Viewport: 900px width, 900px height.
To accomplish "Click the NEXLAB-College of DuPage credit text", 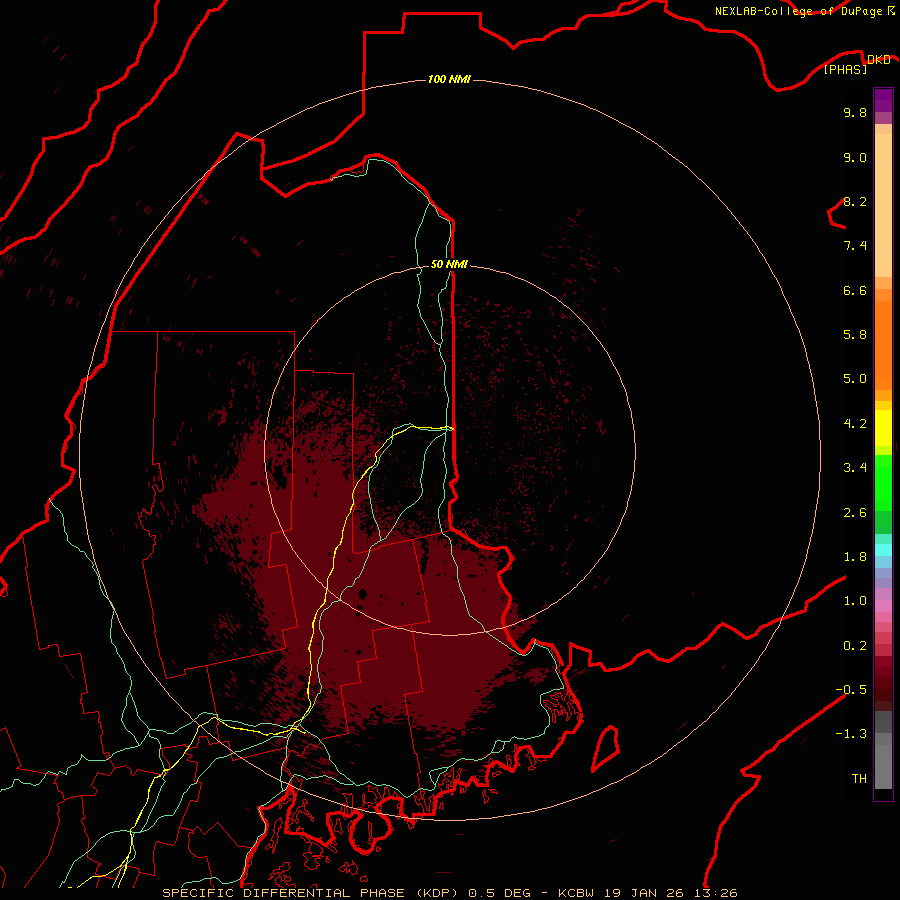I will [x=804, y=11].
